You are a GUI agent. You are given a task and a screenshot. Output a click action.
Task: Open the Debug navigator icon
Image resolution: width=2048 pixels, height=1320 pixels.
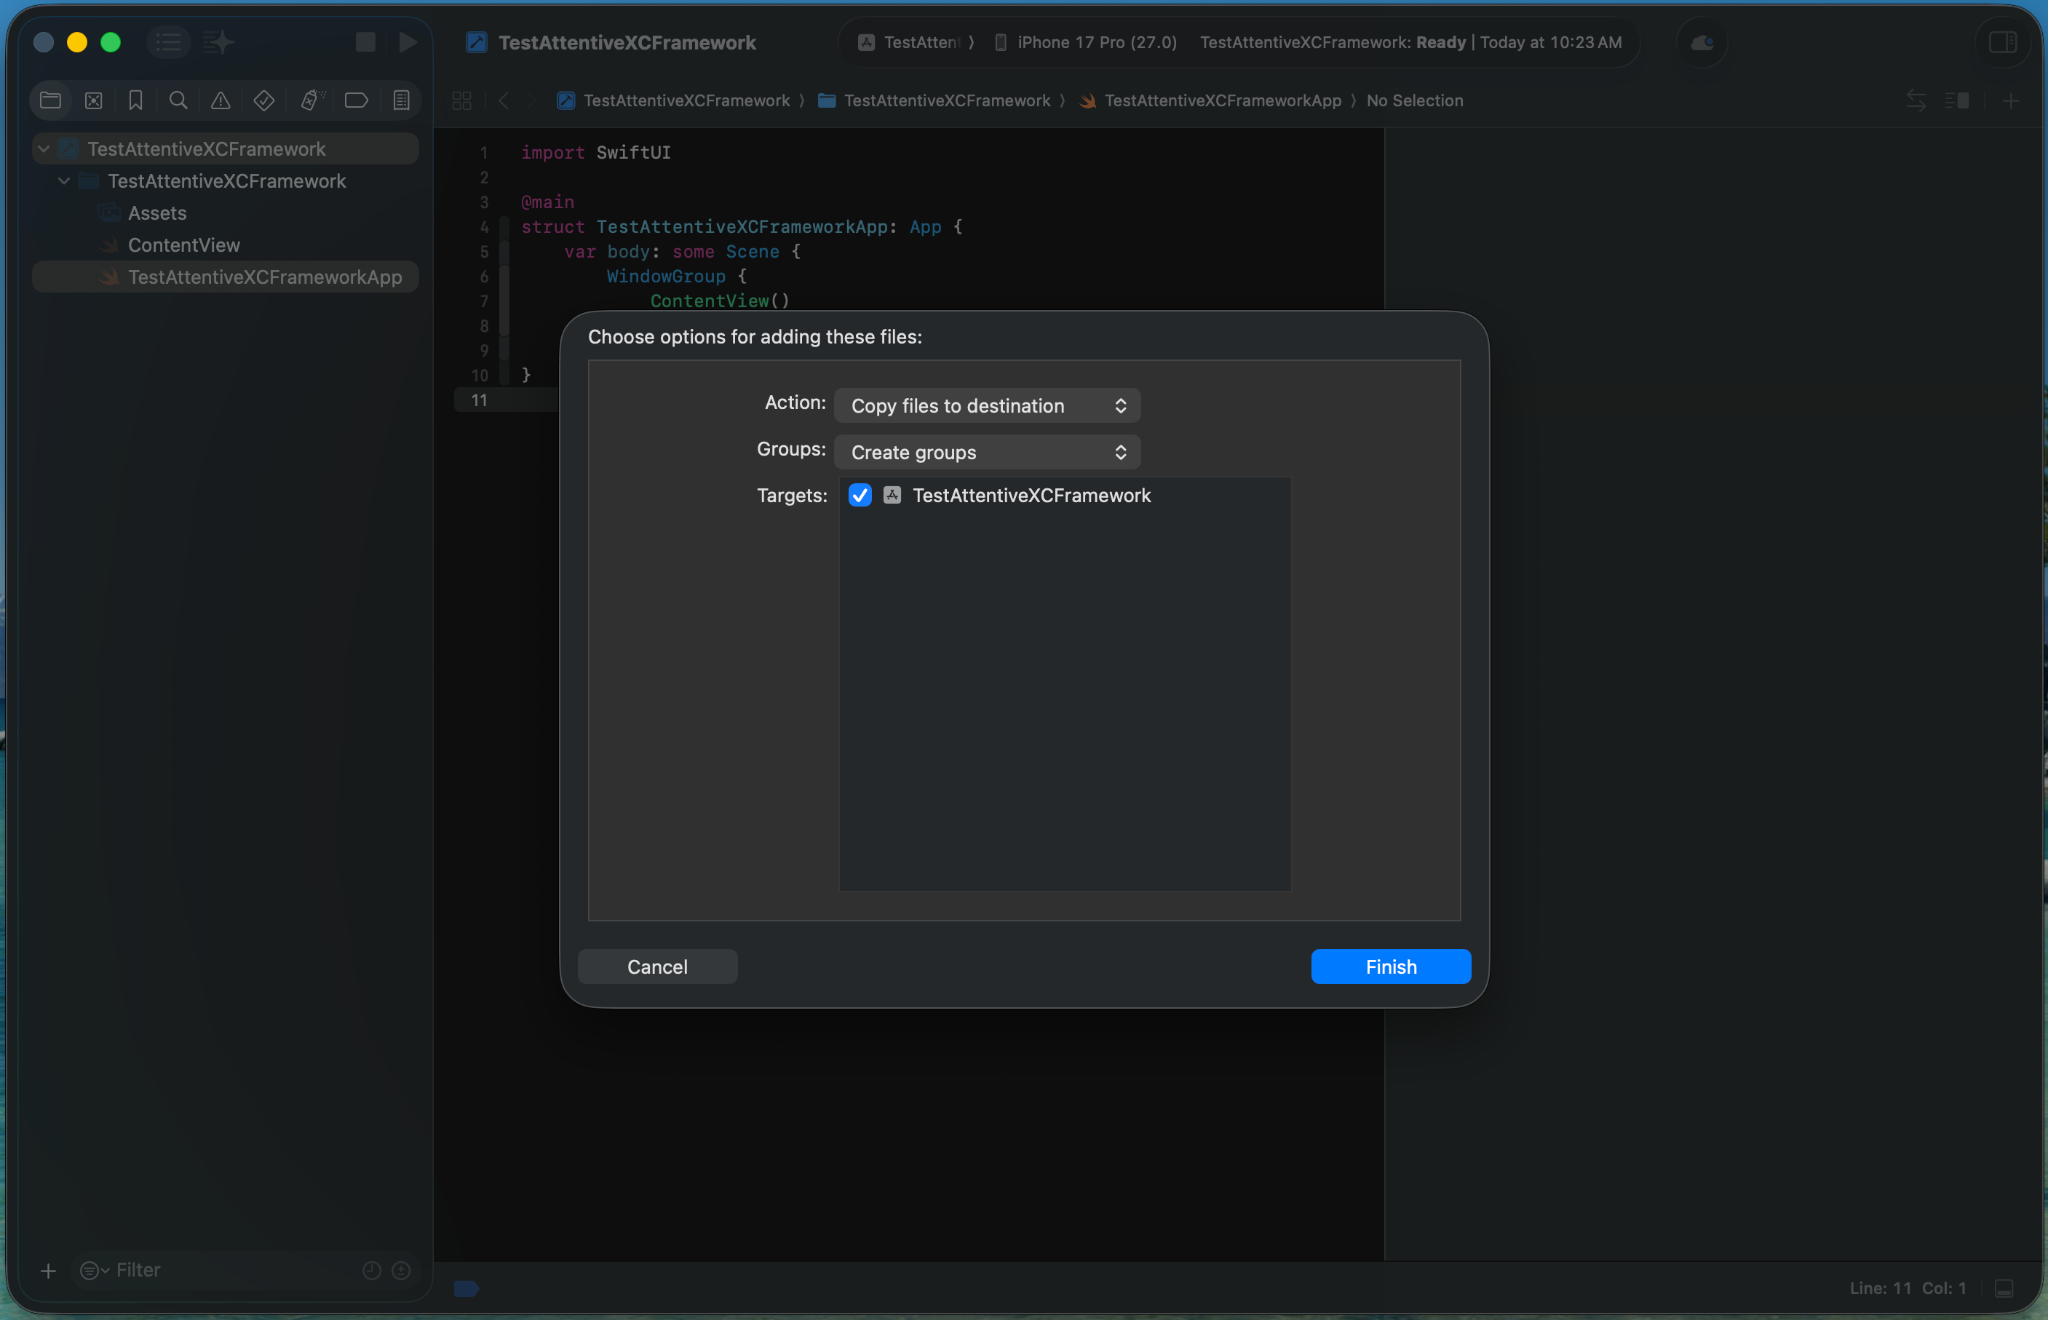click(x=311, y=100)
